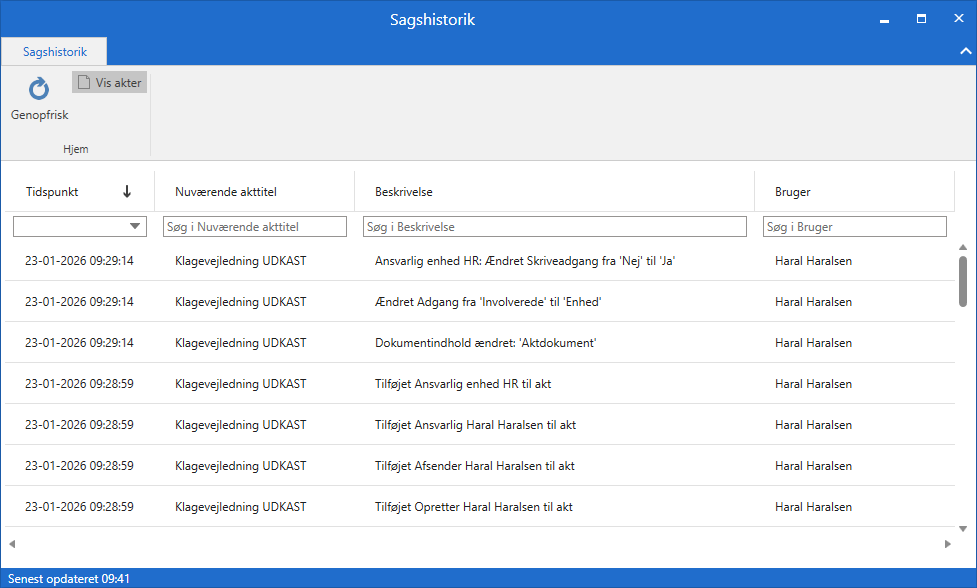Select 'Tilføjet Afsender Haral Haralsen til akt'
Image resolution: width=977 pixels, height=588 pixels.
[x=475, y=467]
